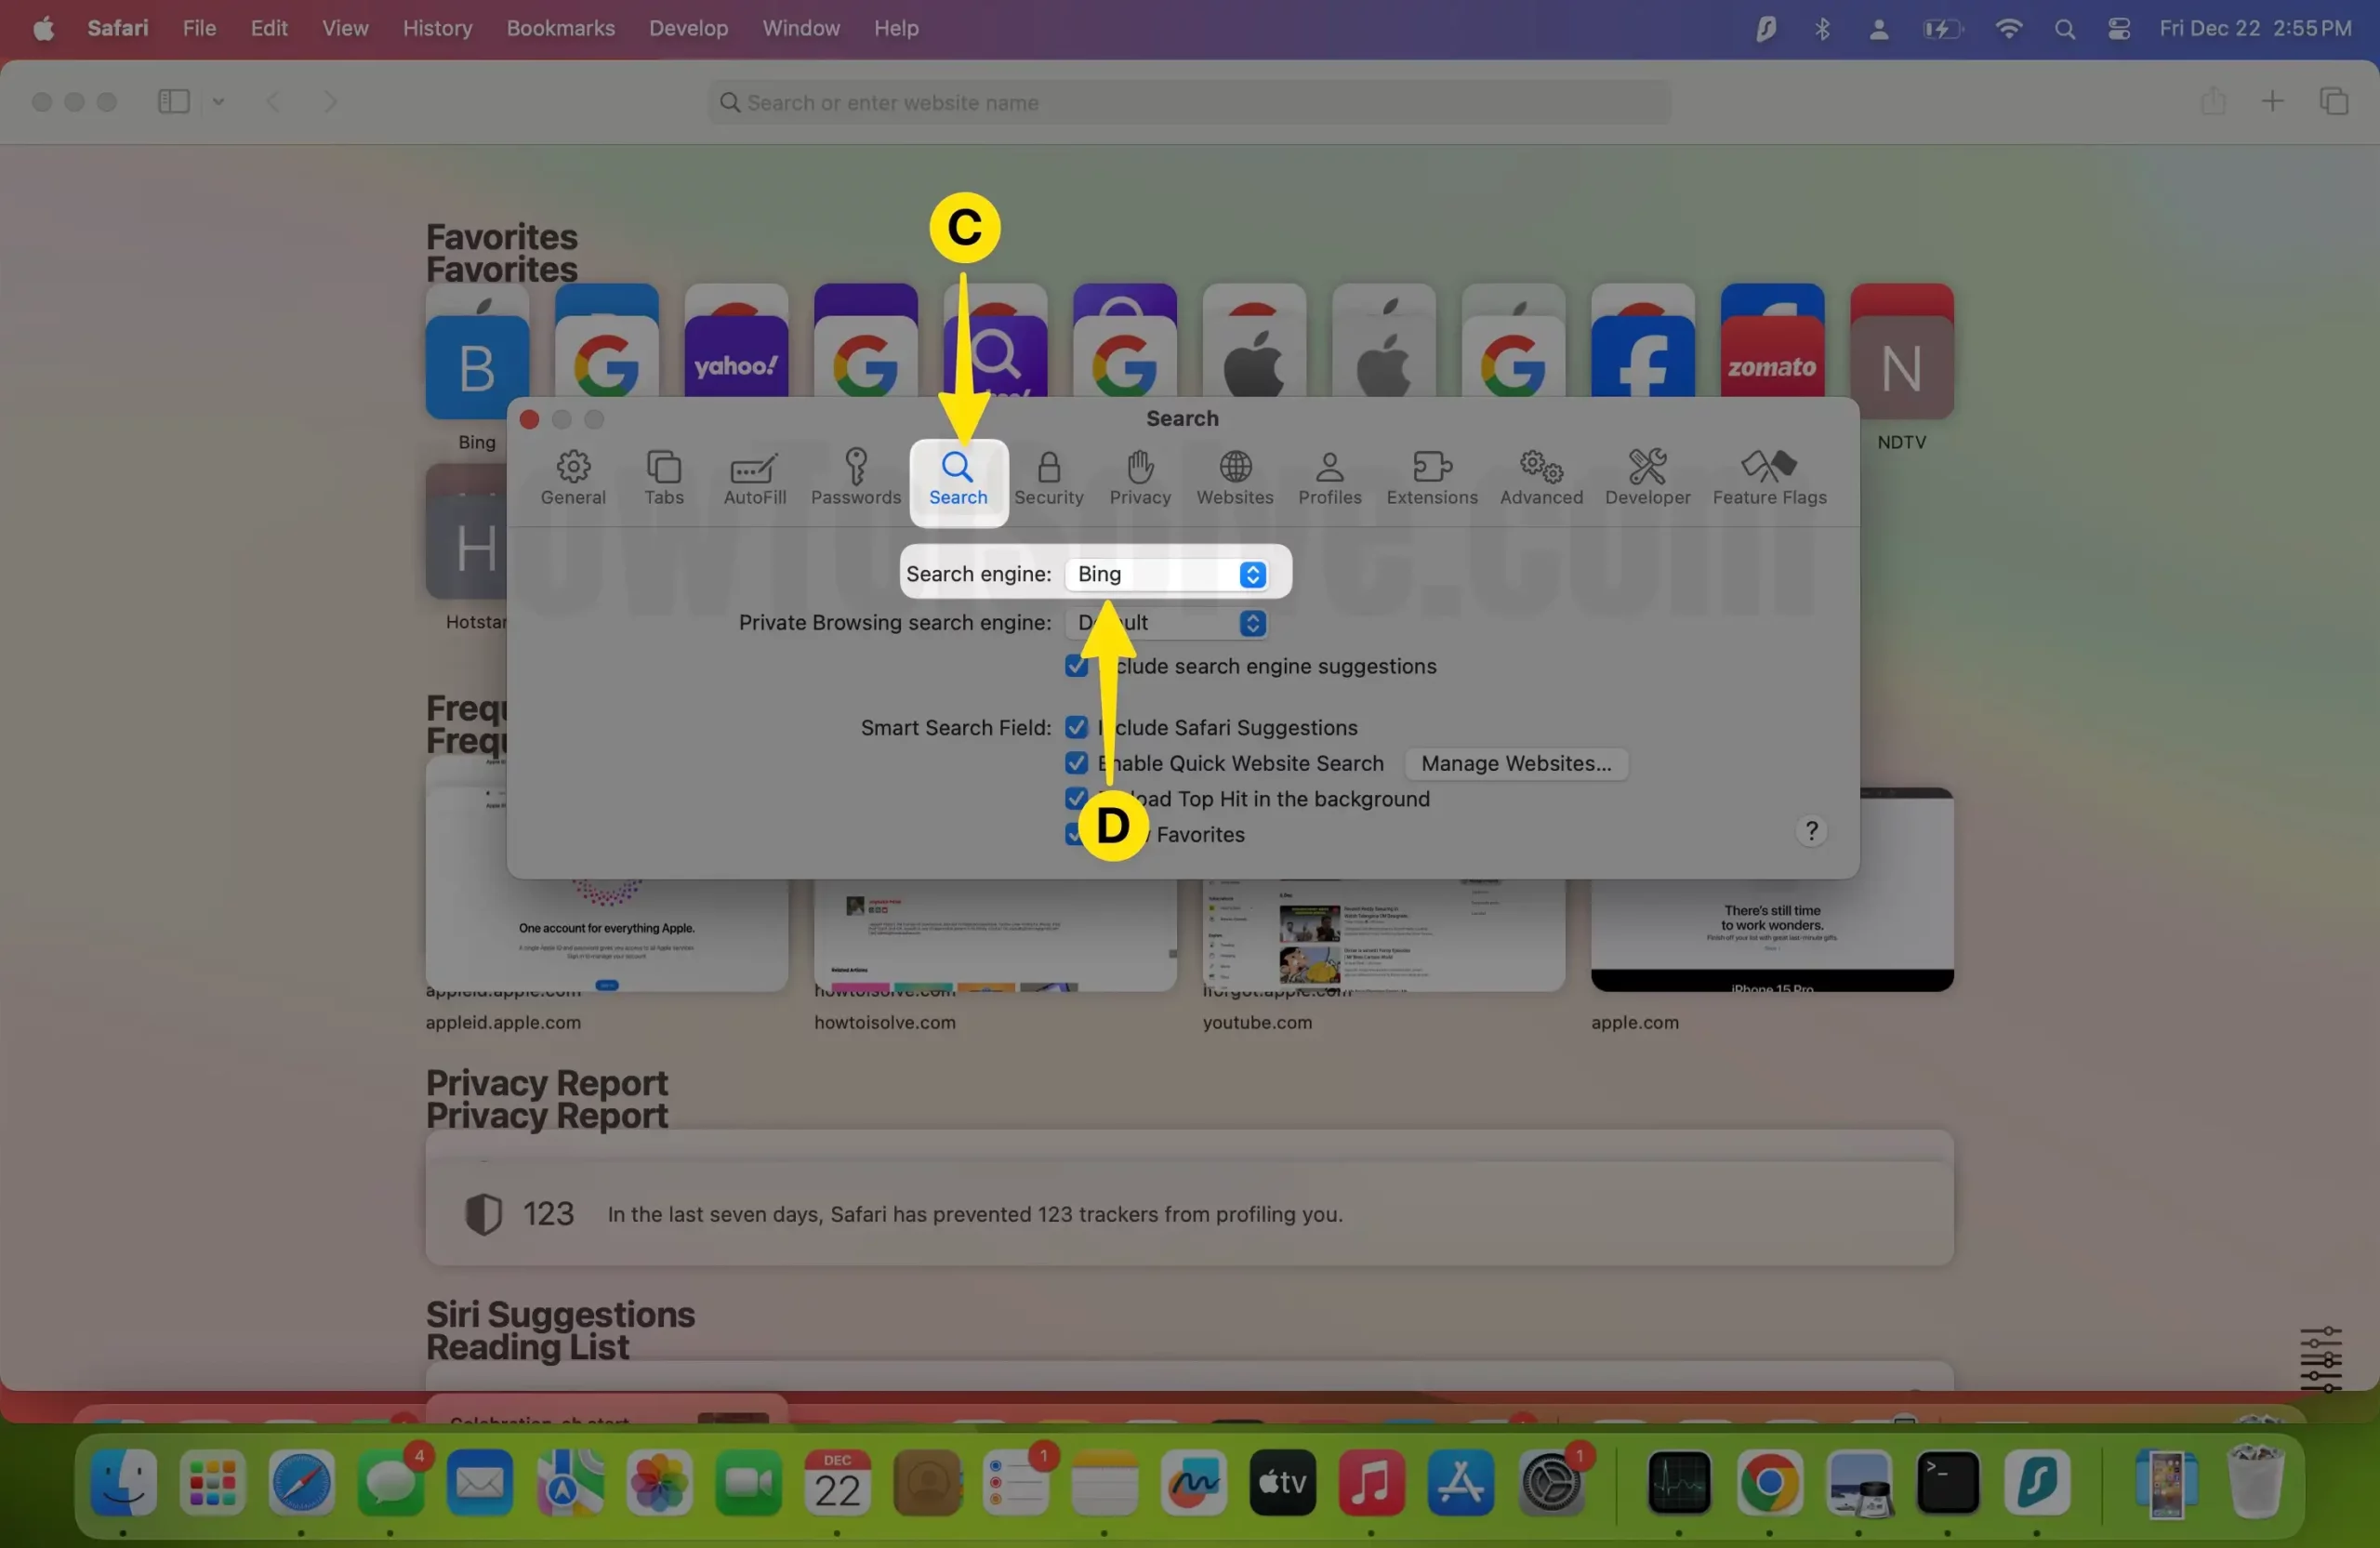Open the appleid.apple.com frequently visited thumbnail
This screenshot has width=2380, height=1548.
click(606, 935)
